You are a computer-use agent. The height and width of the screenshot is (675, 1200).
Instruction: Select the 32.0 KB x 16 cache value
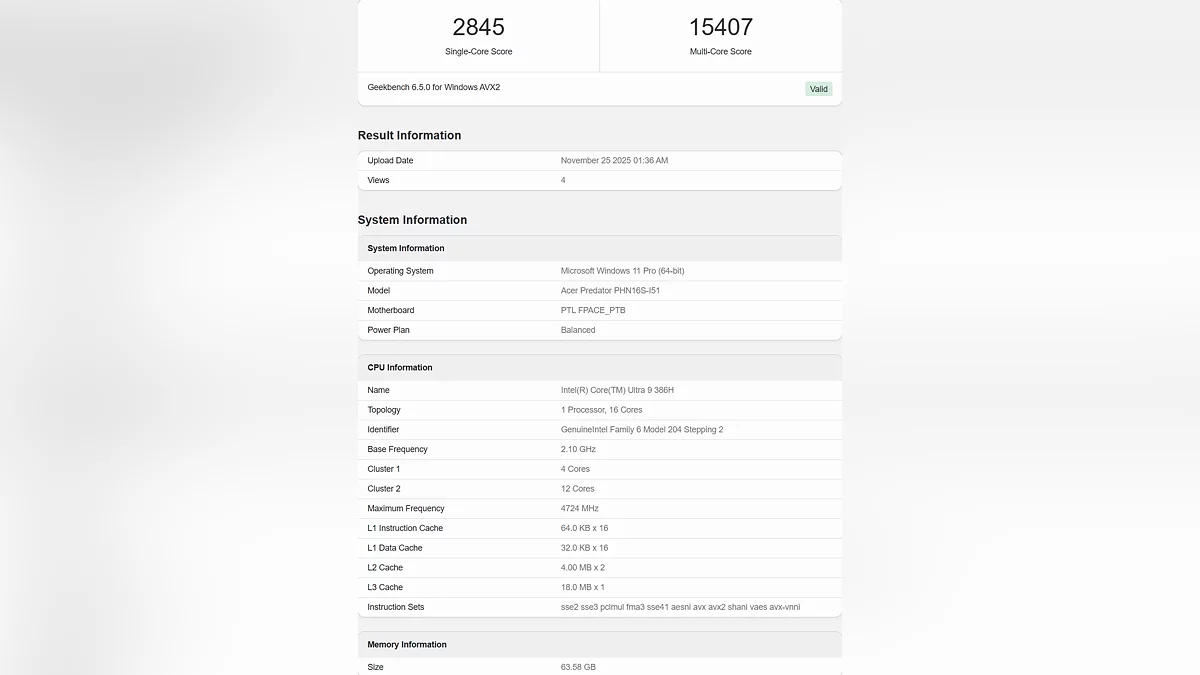(585, 548)
